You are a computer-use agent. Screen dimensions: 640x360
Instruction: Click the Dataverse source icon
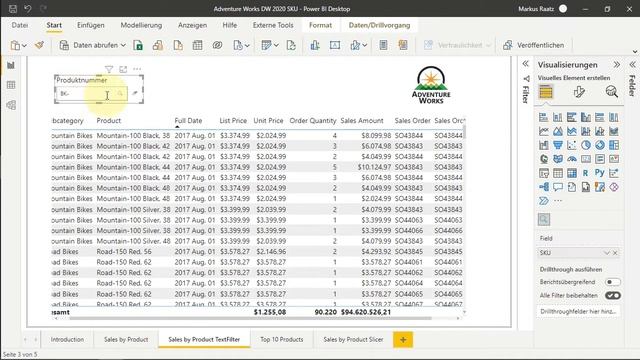coord(217,45)
